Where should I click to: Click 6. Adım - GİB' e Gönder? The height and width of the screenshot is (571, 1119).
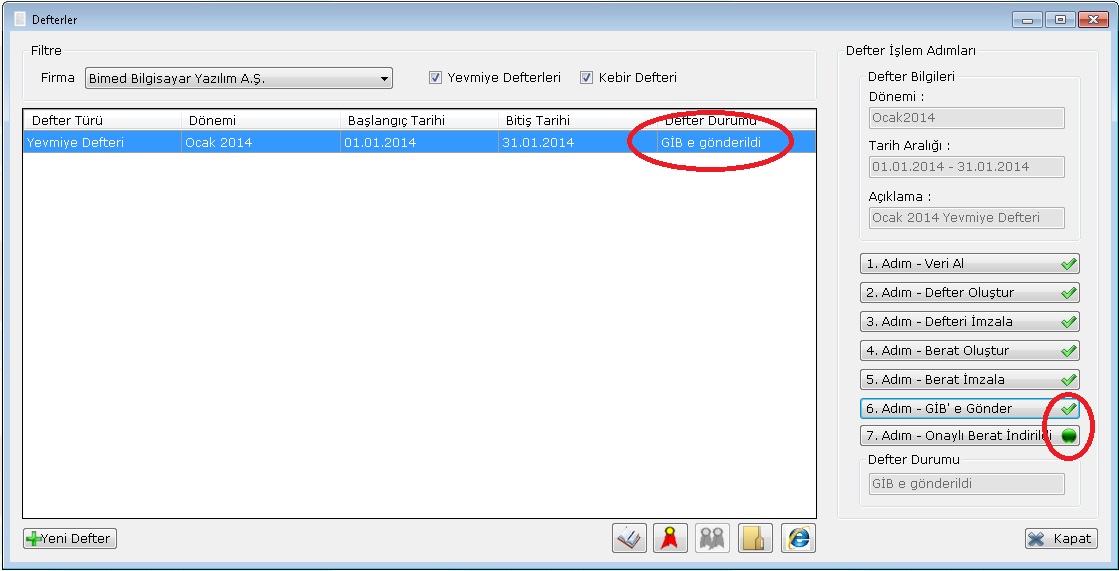[x=969, y=408]
